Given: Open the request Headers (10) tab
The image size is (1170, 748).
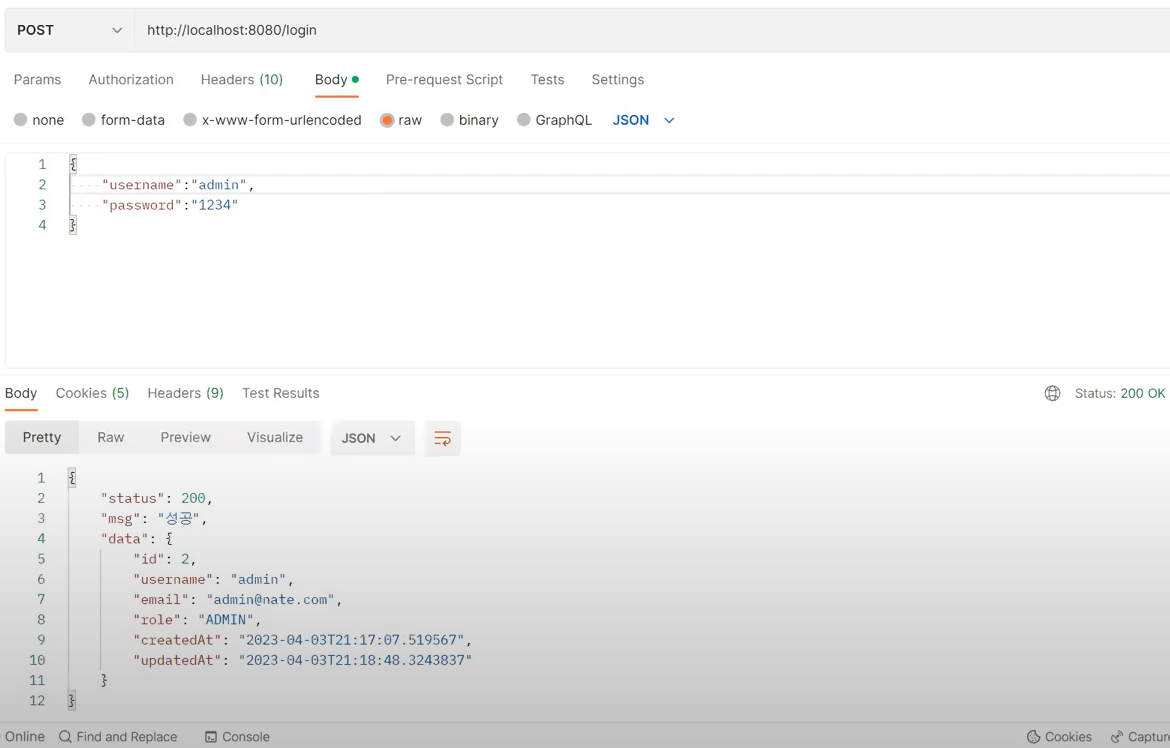Looking at the screenshot, I should [x=242, y=80].
